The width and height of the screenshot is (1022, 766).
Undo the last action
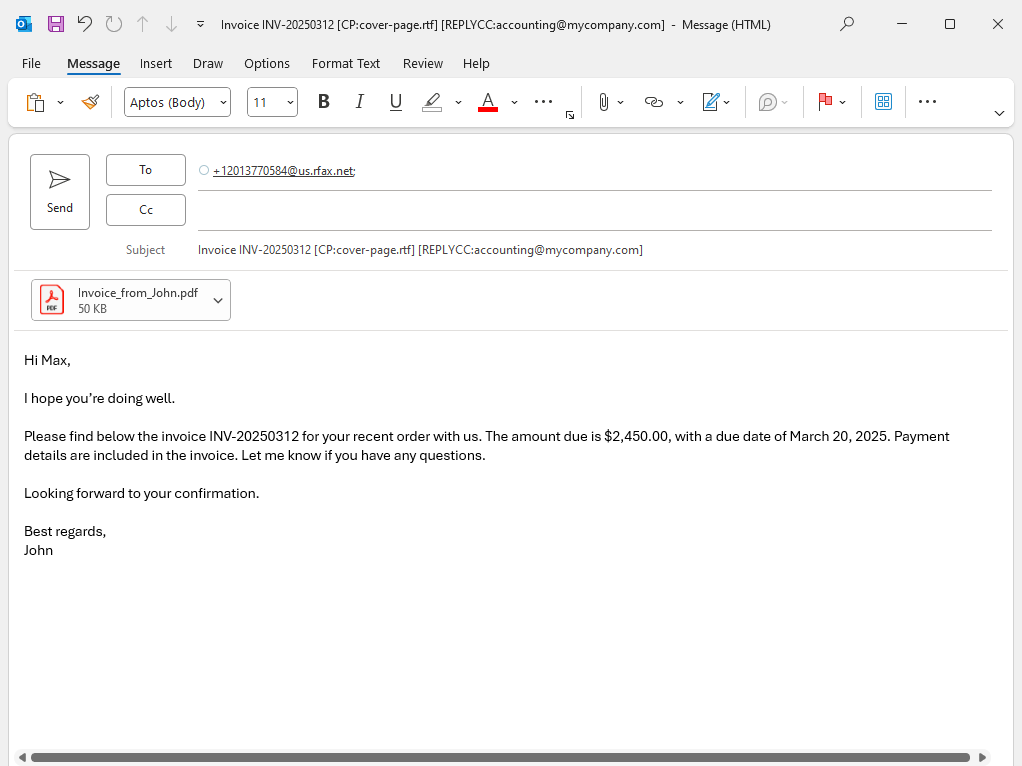coord(85,24)
